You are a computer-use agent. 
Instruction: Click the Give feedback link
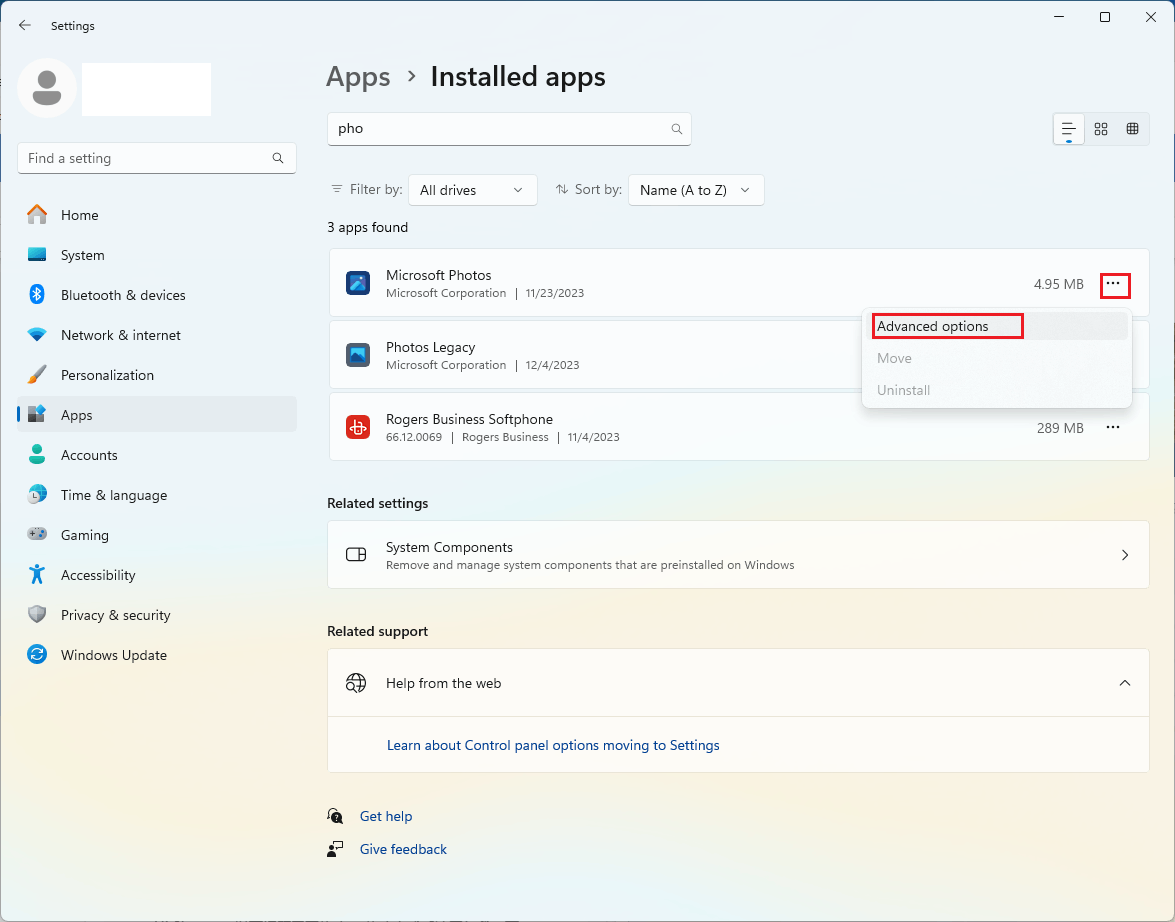(403, 849)
